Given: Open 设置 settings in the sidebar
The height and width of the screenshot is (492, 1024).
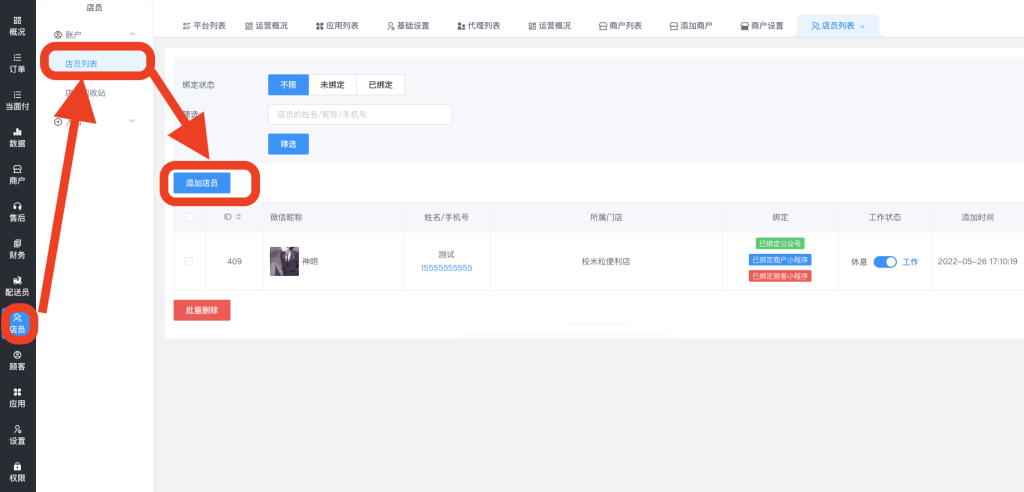Looking at the screenshot, I should 17,434.
